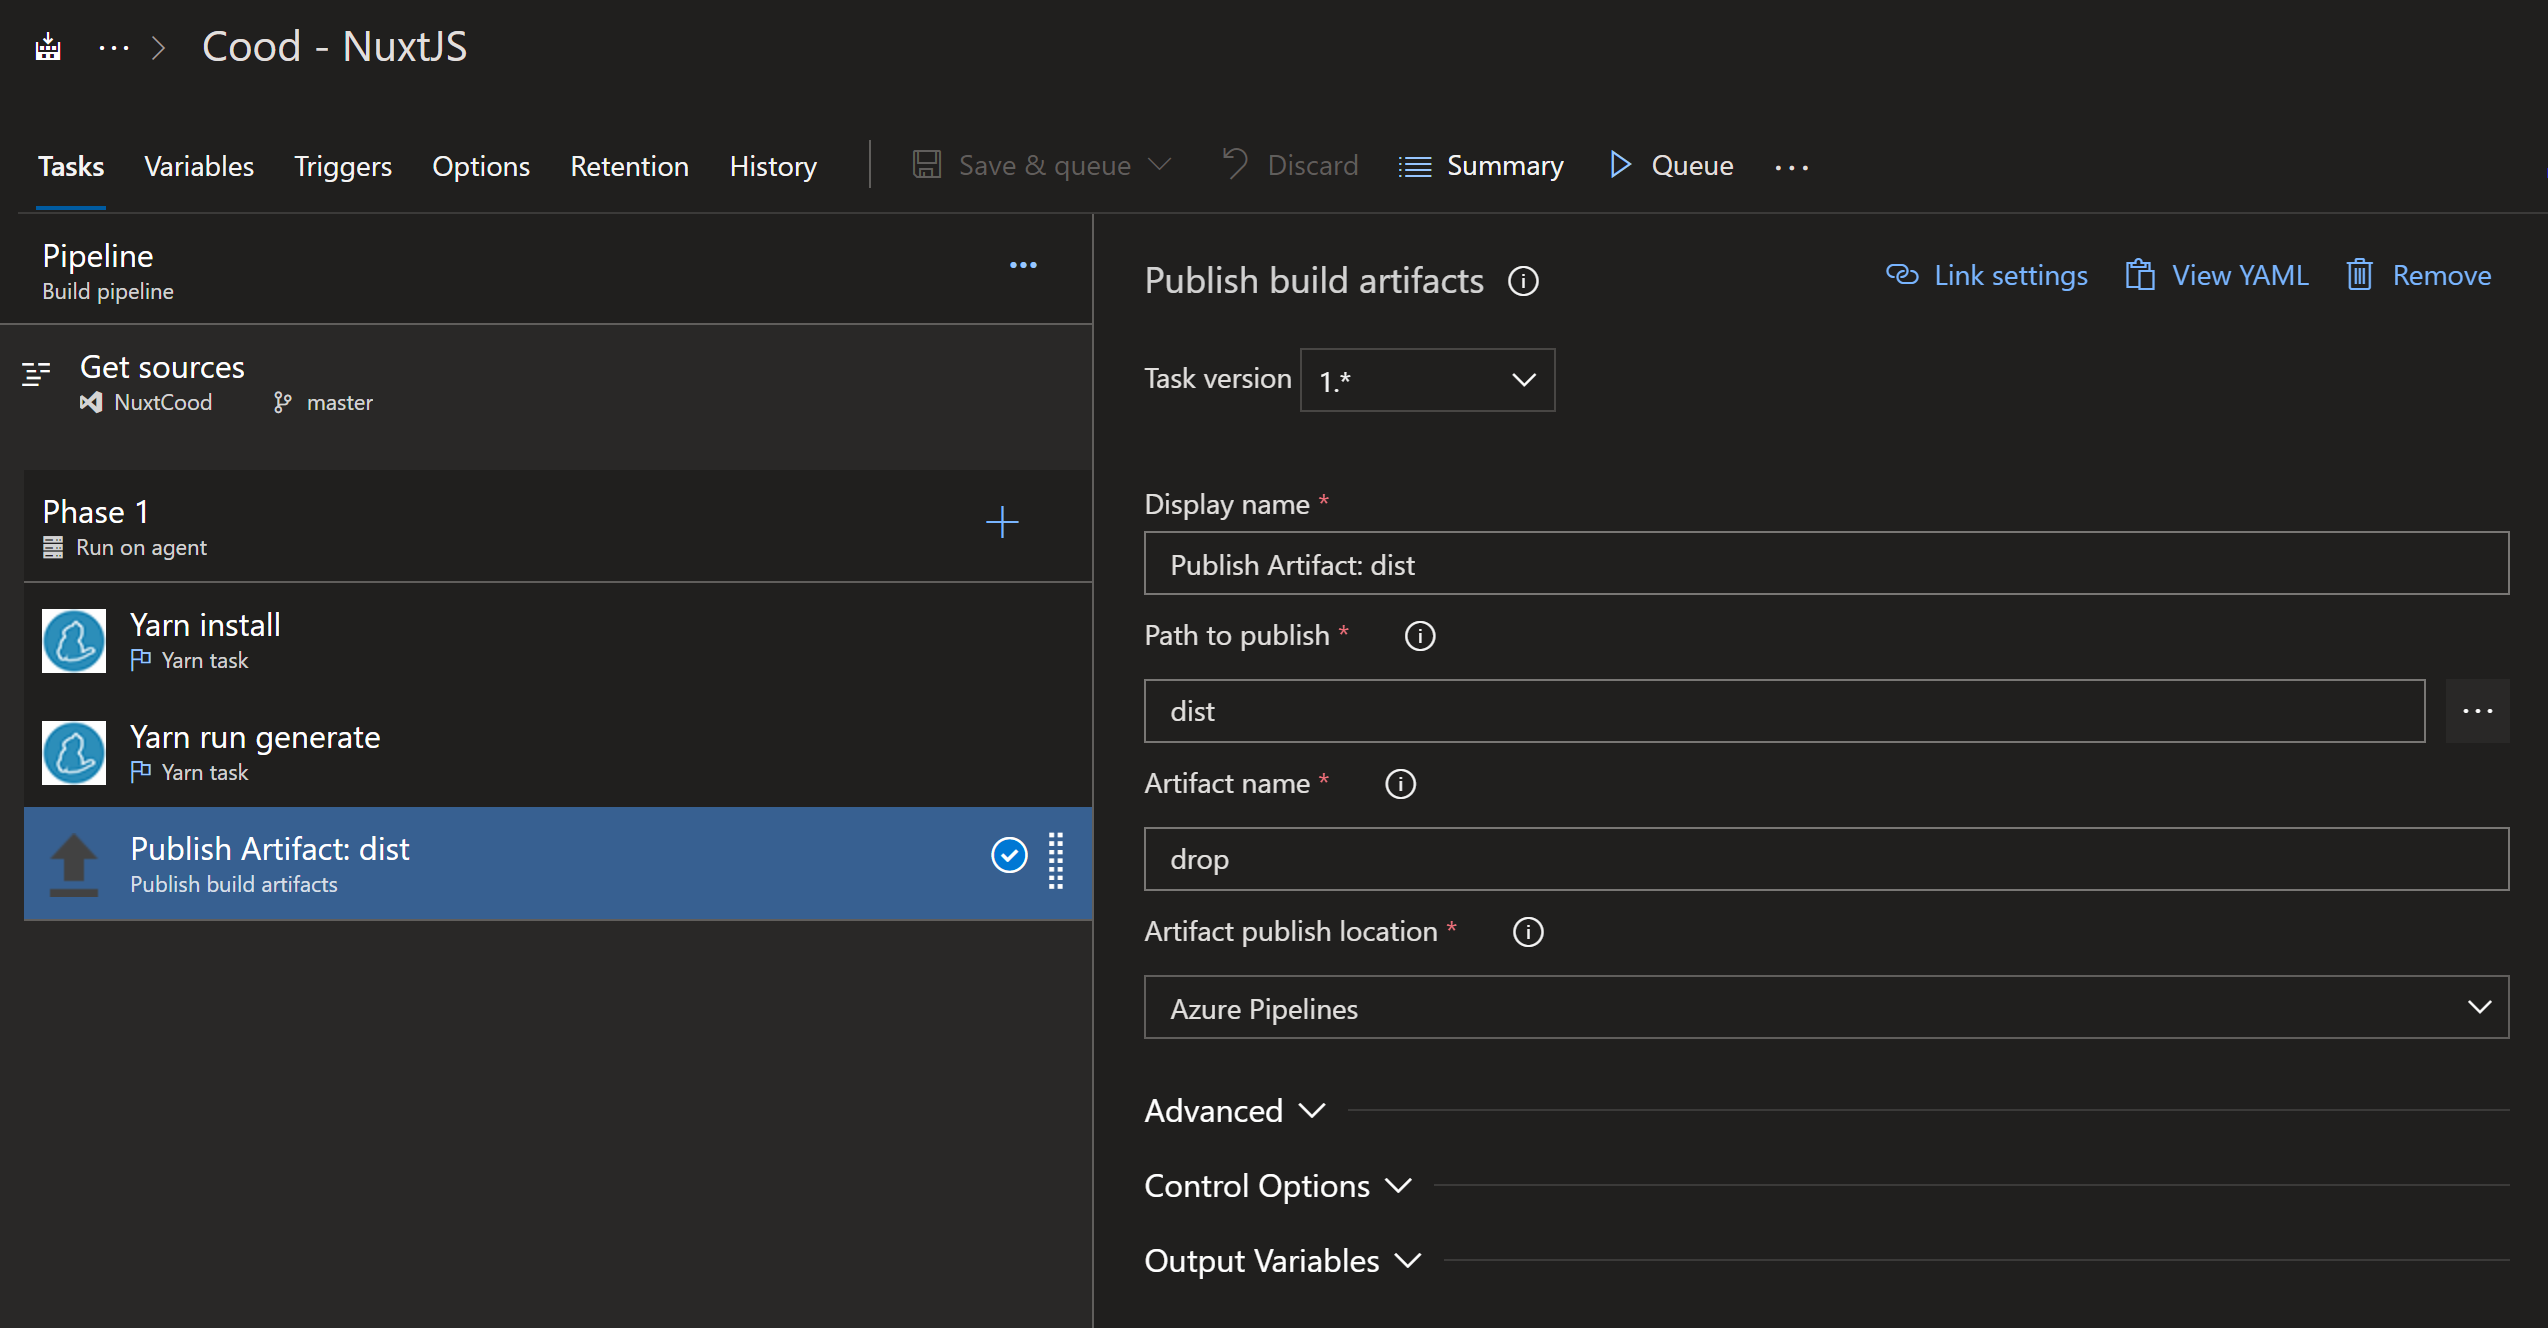Image resolution: width=2548 pixels, height=1328 pixels.
Task: Click the Artifact name input field
Action: coord(1826,859)
